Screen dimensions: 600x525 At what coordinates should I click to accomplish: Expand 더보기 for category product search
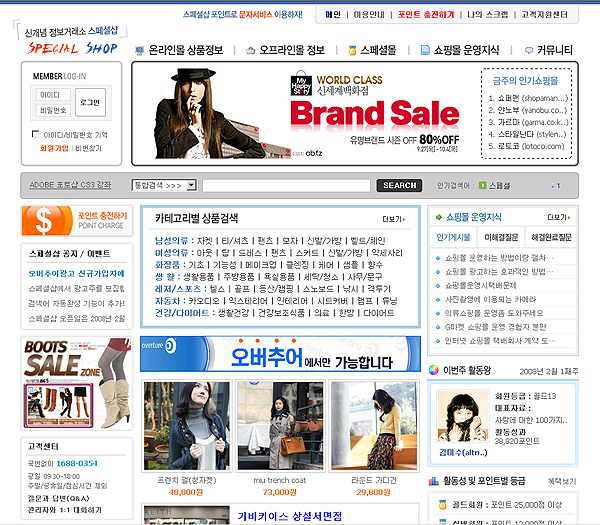[x=393, y=219]
